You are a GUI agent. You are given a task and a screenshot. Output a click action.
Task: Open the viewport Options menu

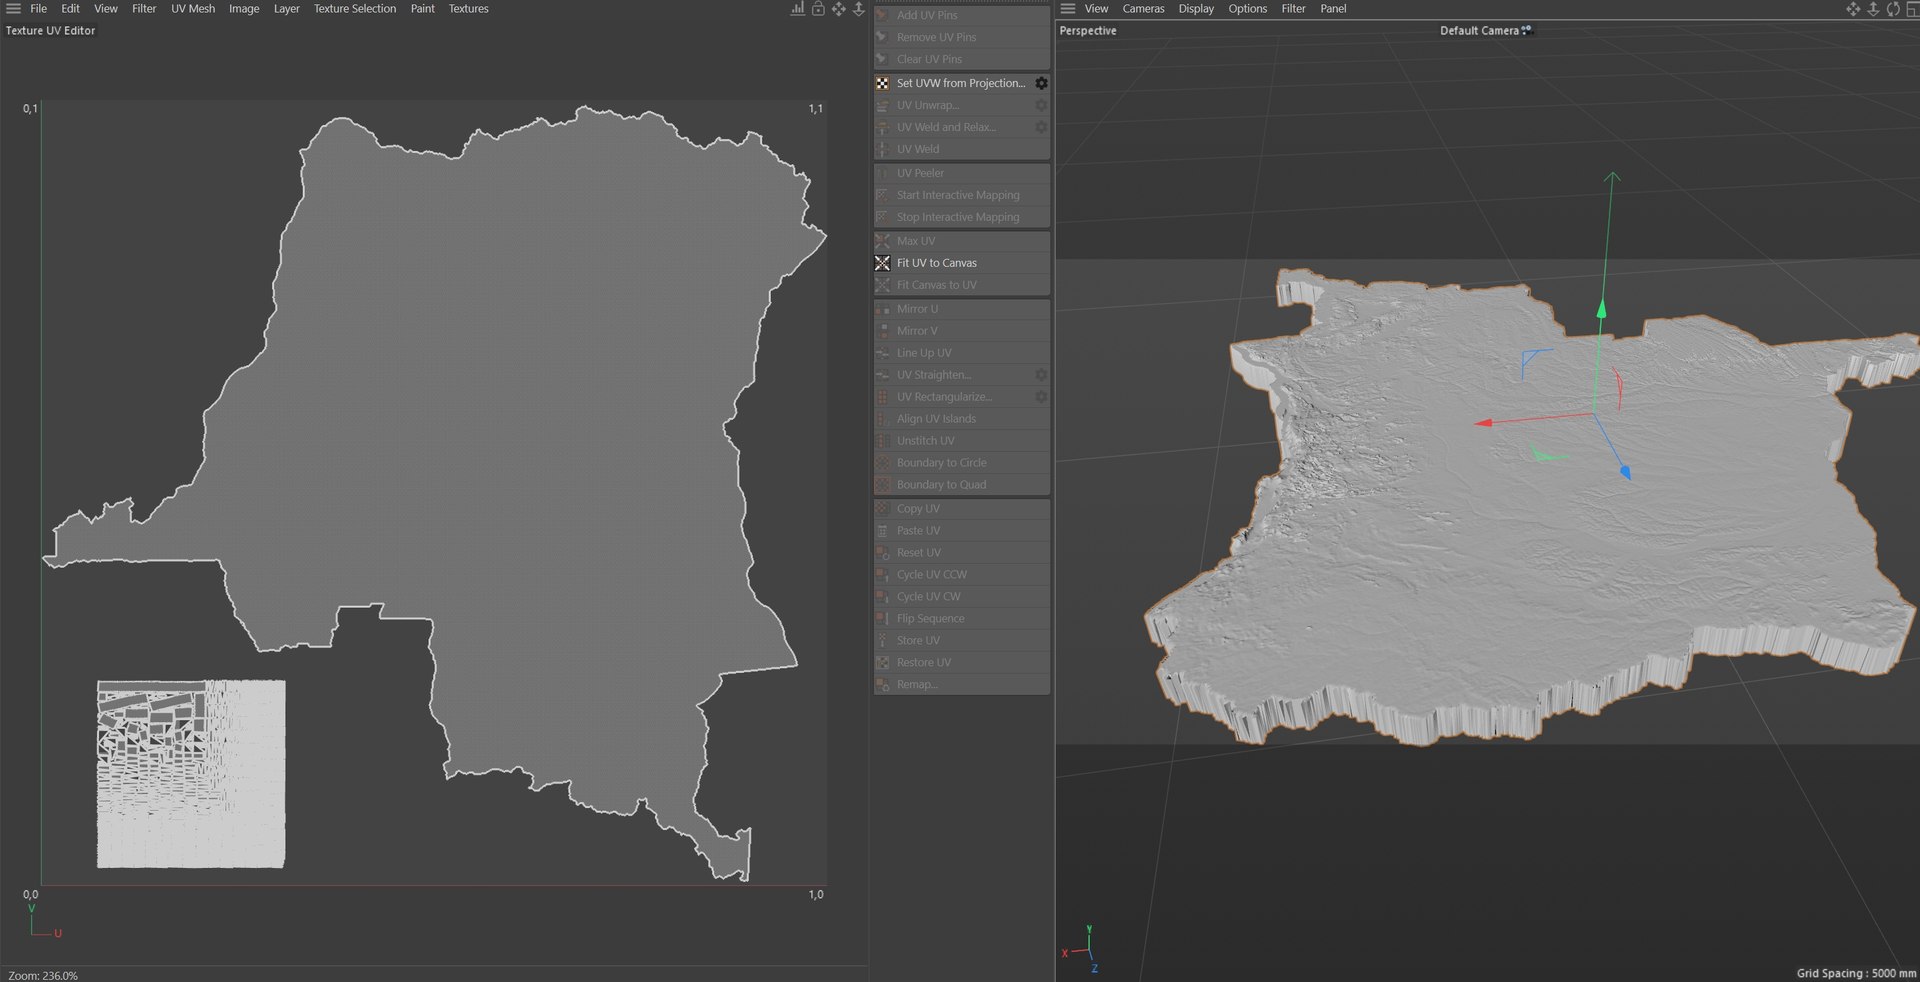click(1248, 8)
